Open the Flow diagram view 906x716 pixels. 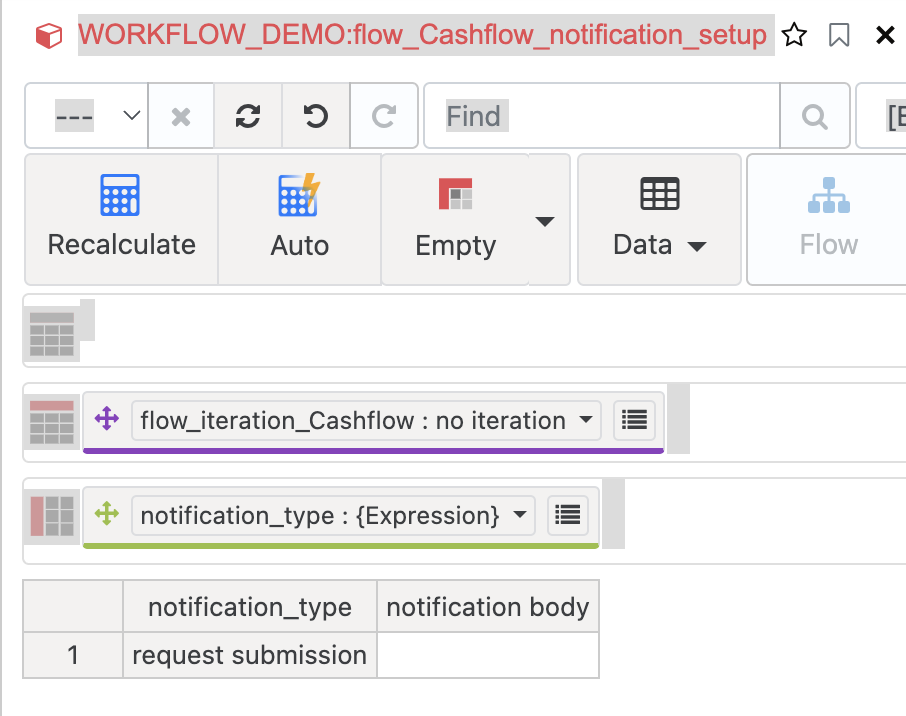(x=828, y=219)
